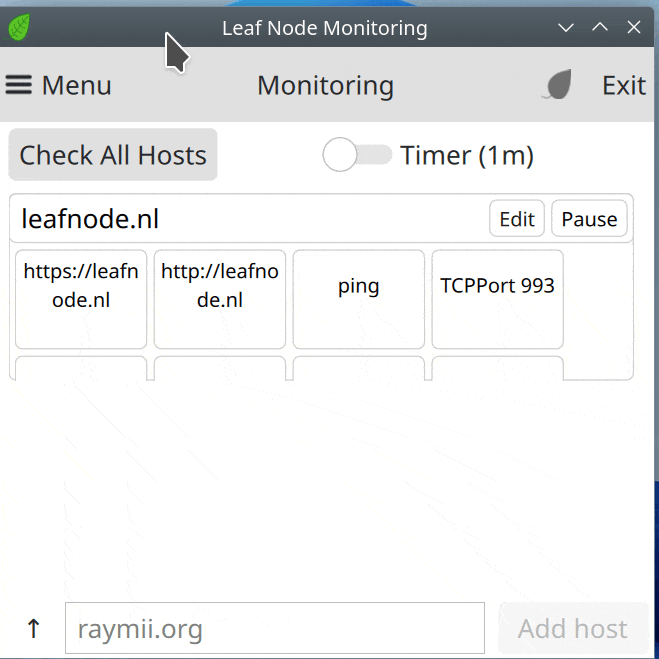Focus the raymii.org host input field
The width and height of the screenshot is (659, 659).
click(x=274, y=629)
